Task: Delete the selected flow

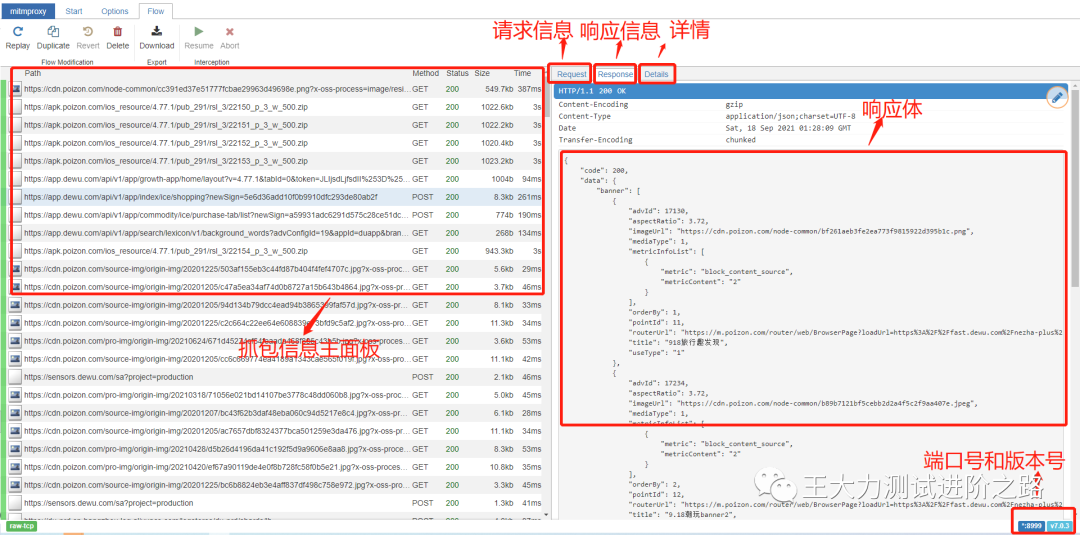Action: pos(118,38)
